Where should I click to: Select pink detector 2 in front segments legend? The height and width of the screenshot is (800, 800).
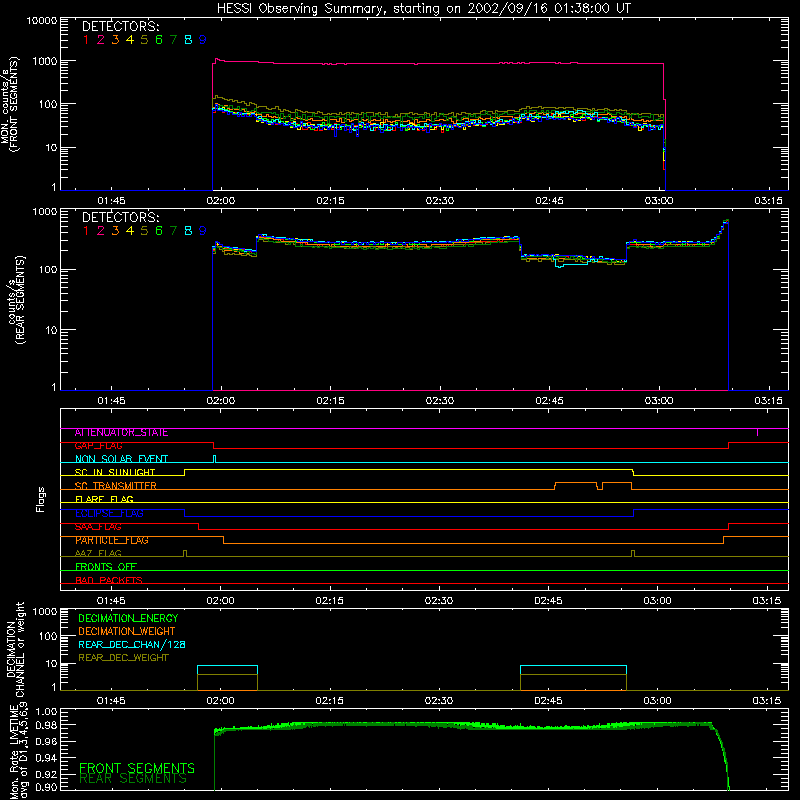click(101, 40)
